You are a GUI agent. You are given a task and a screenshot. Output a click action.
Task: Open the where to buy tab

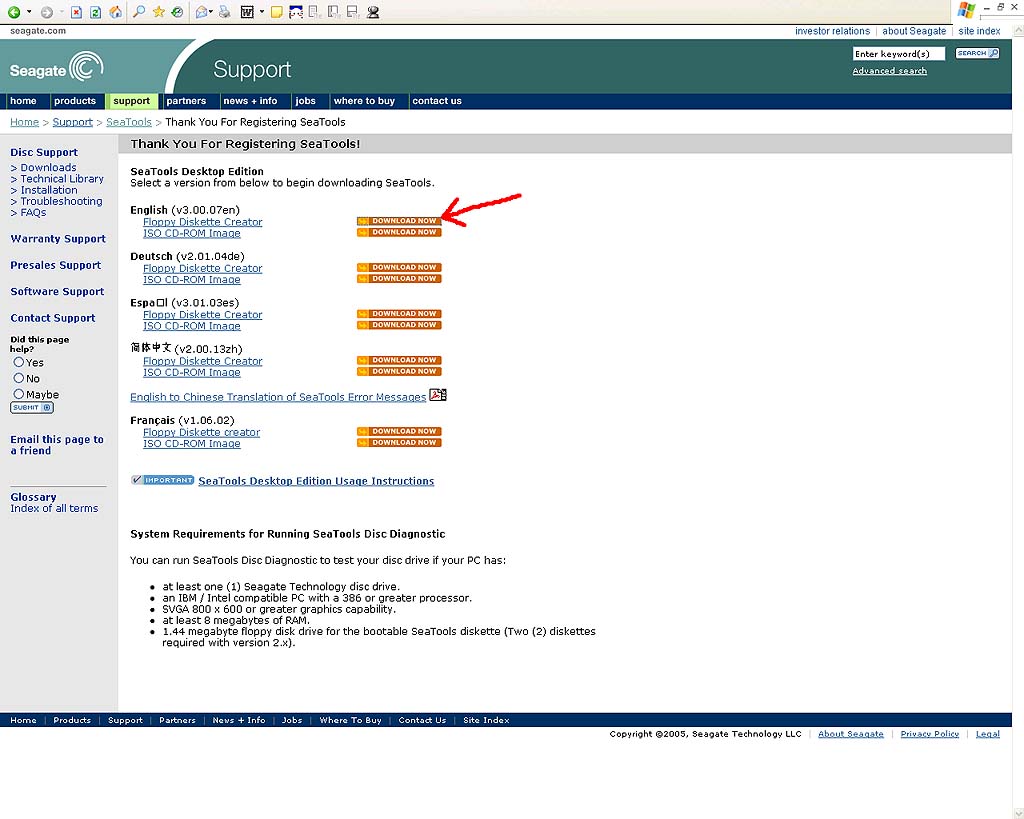364,101
